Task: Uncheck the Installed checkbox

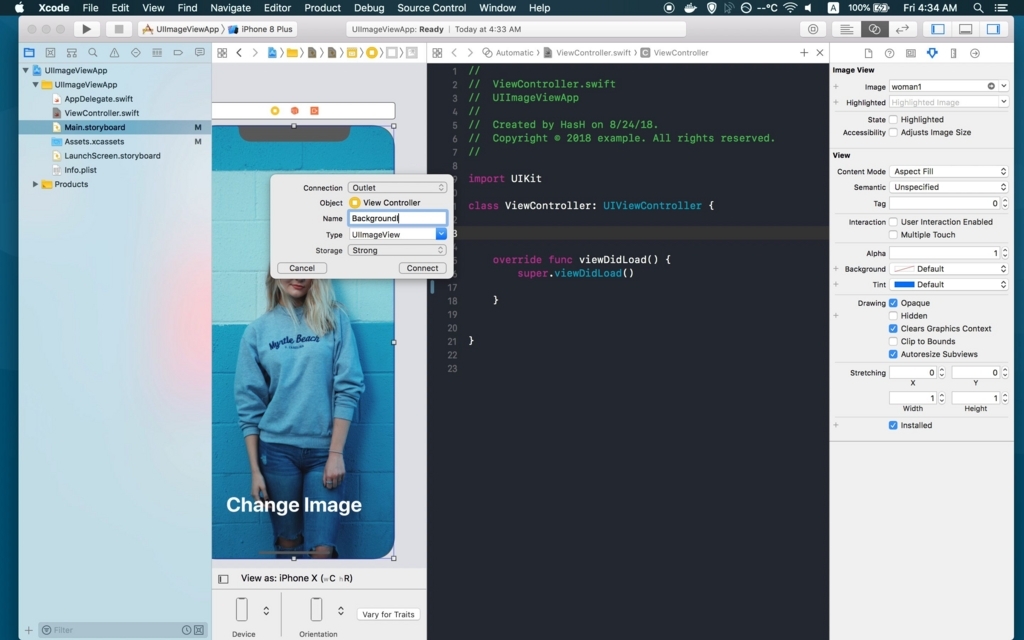Action: (x=893, y=425)
